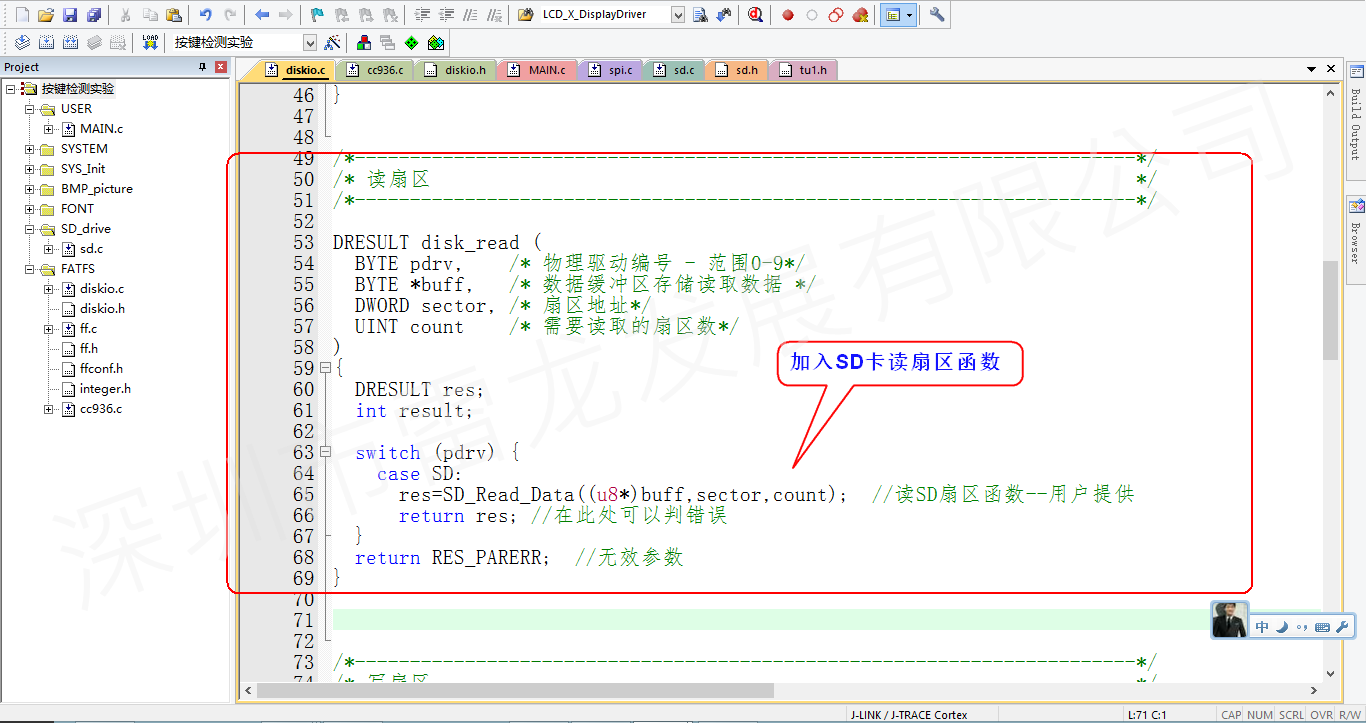Translate the current file
The width and height of the screenshot is (1366, 723).
pos(22,43)
